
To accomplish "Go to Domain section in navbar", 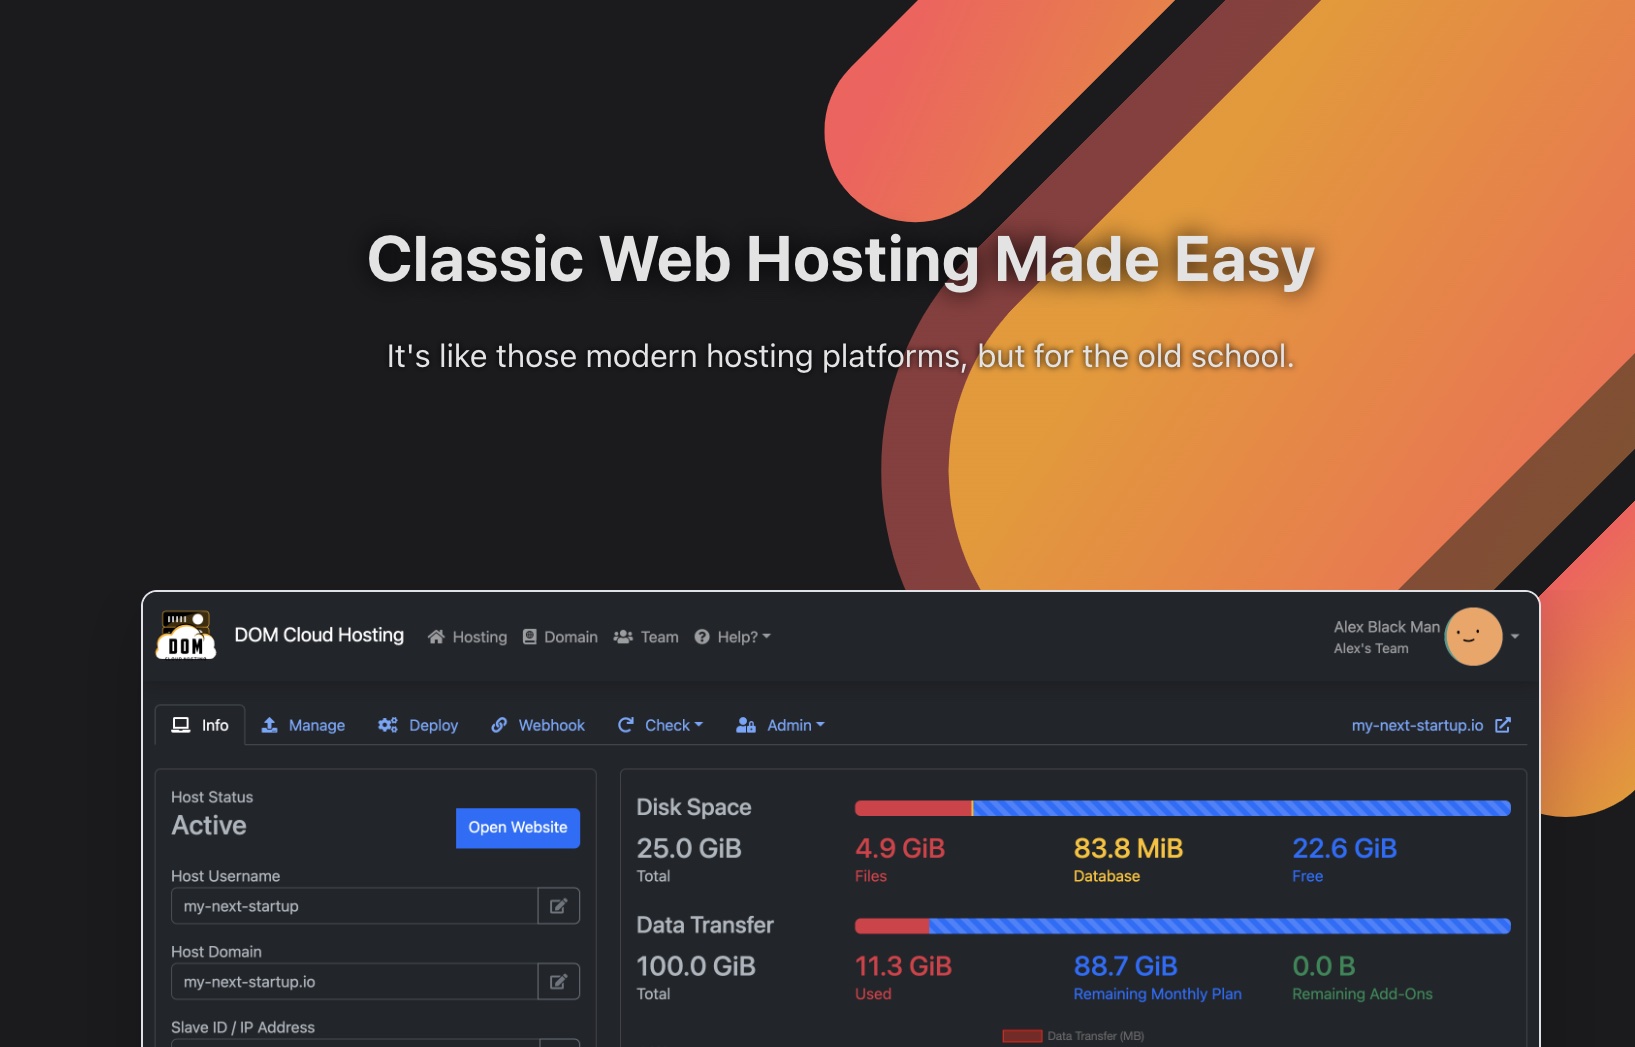I will (560, 637).
